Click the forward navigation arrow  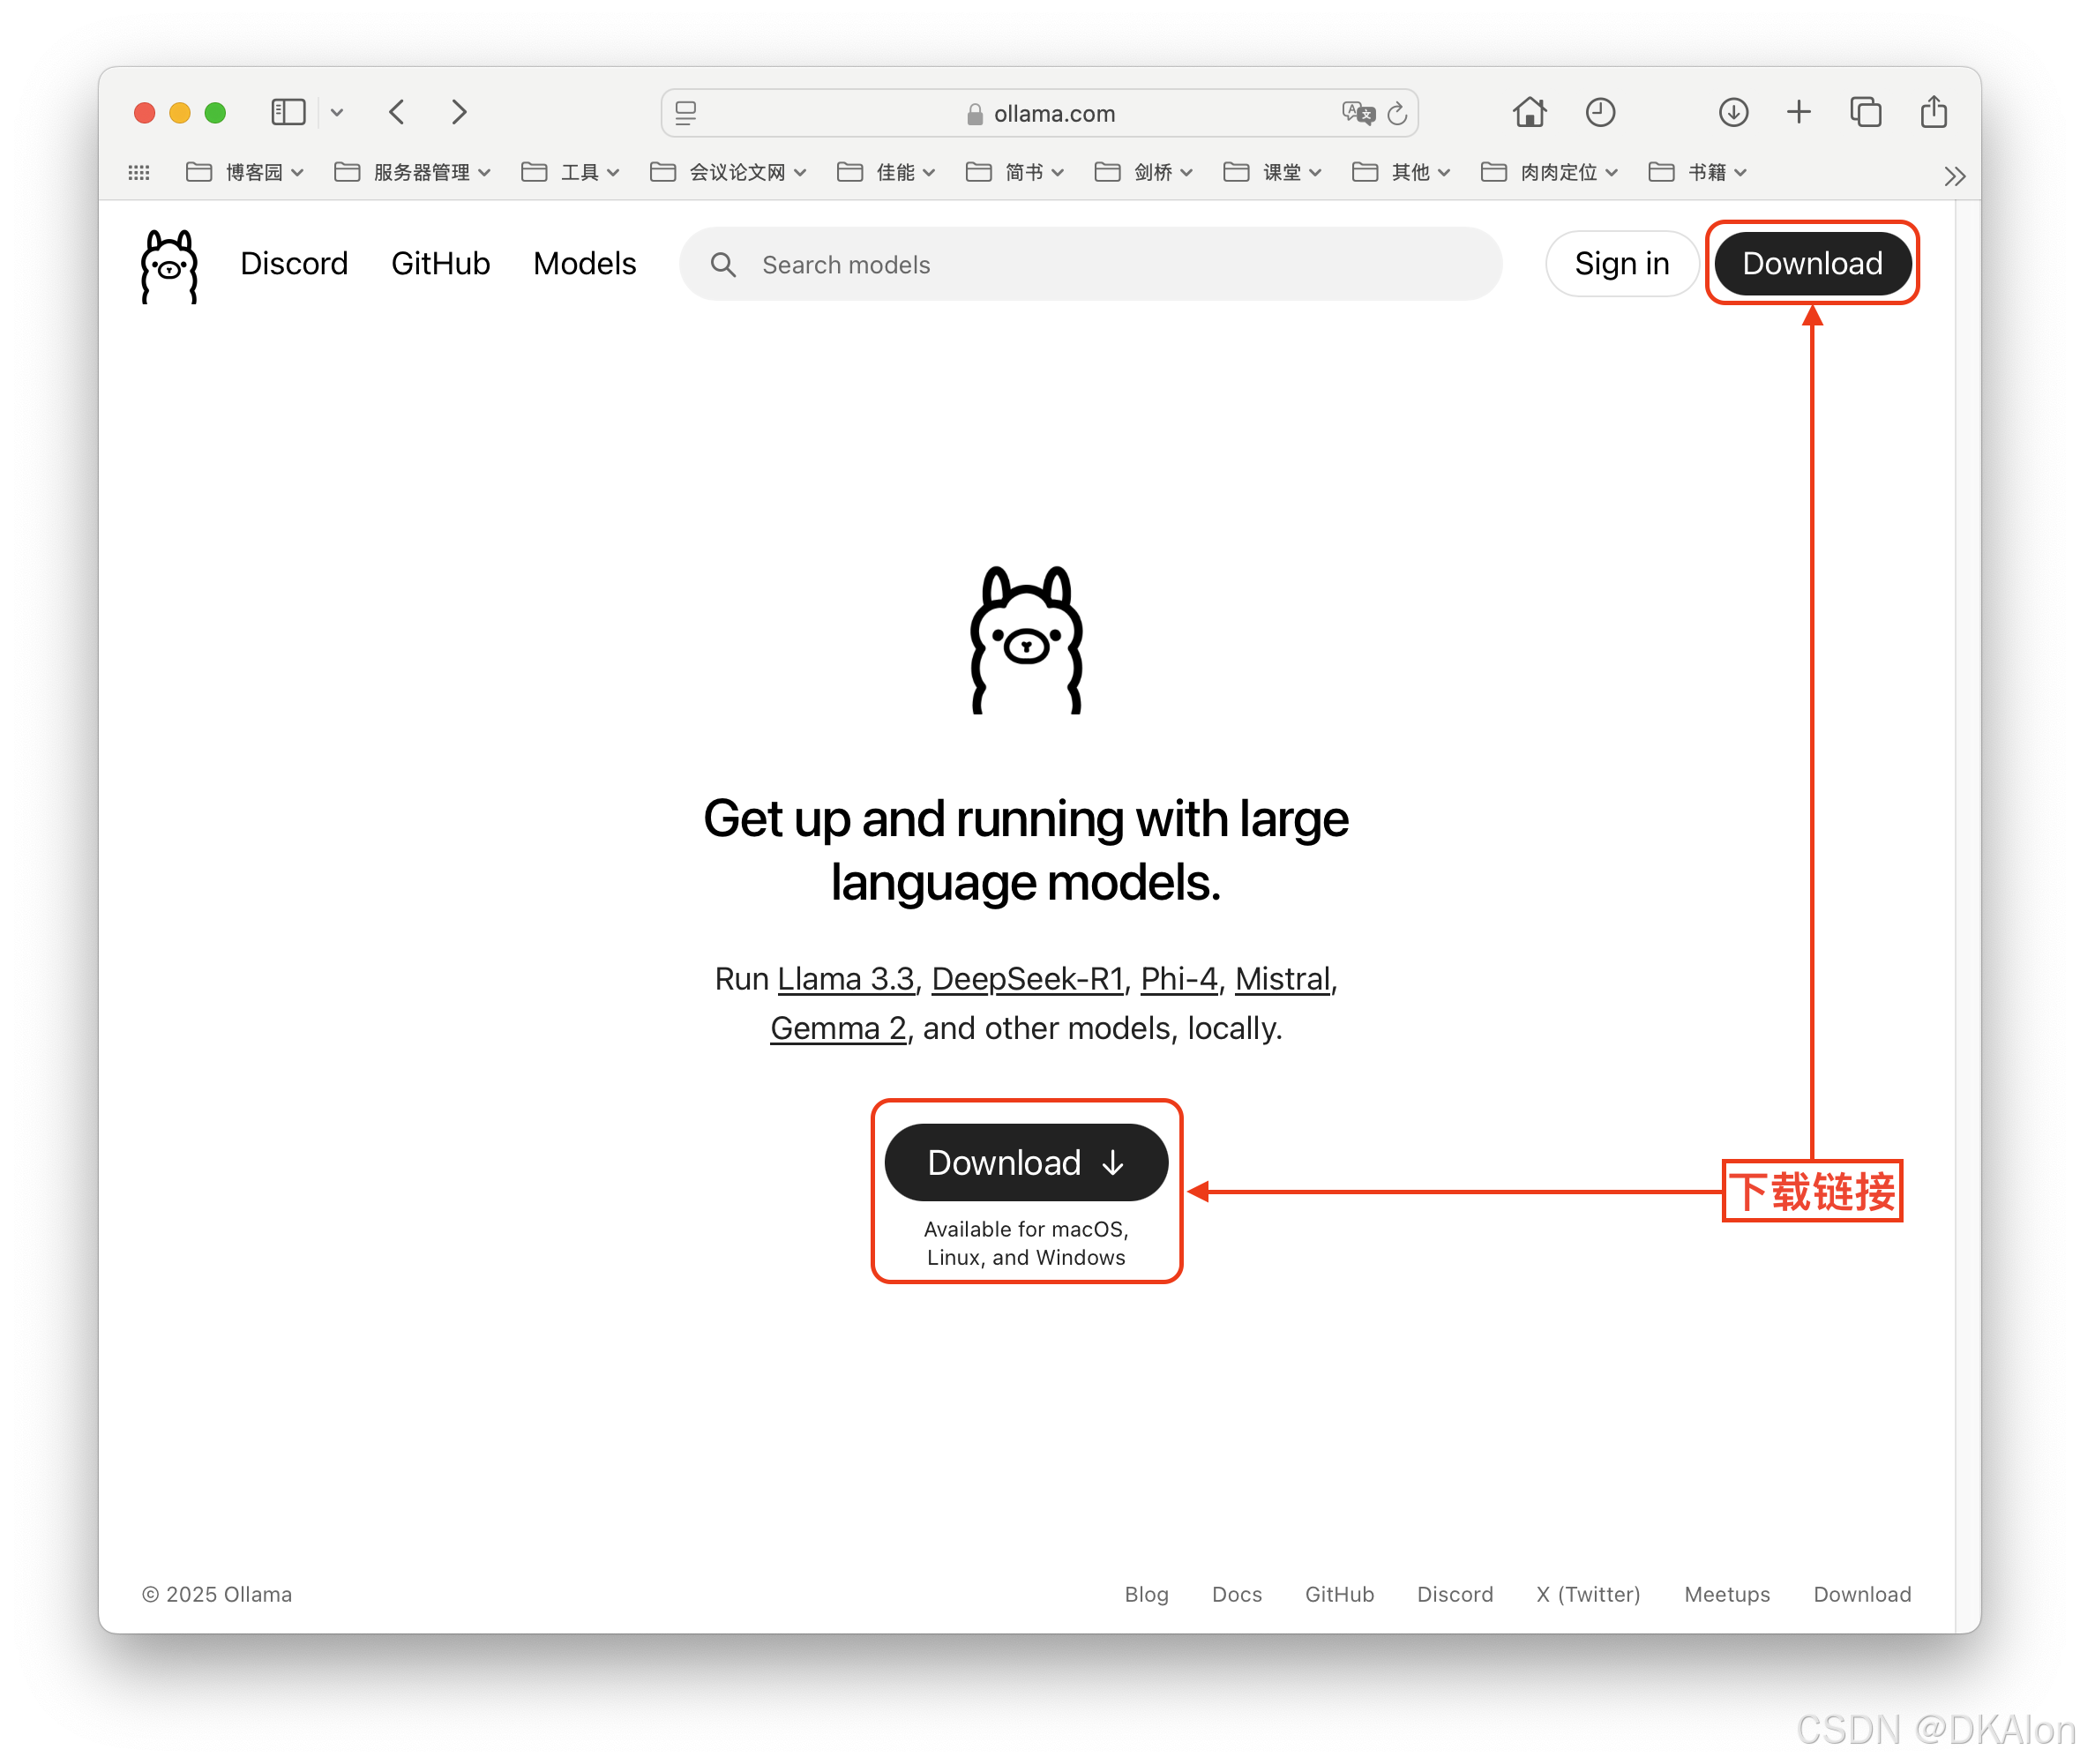point(459,112)
